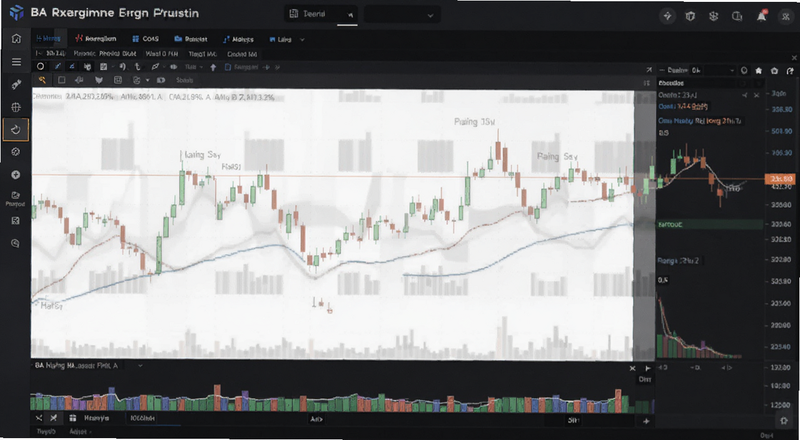Open the user avatar in header
800x440 pixels.
785,16
